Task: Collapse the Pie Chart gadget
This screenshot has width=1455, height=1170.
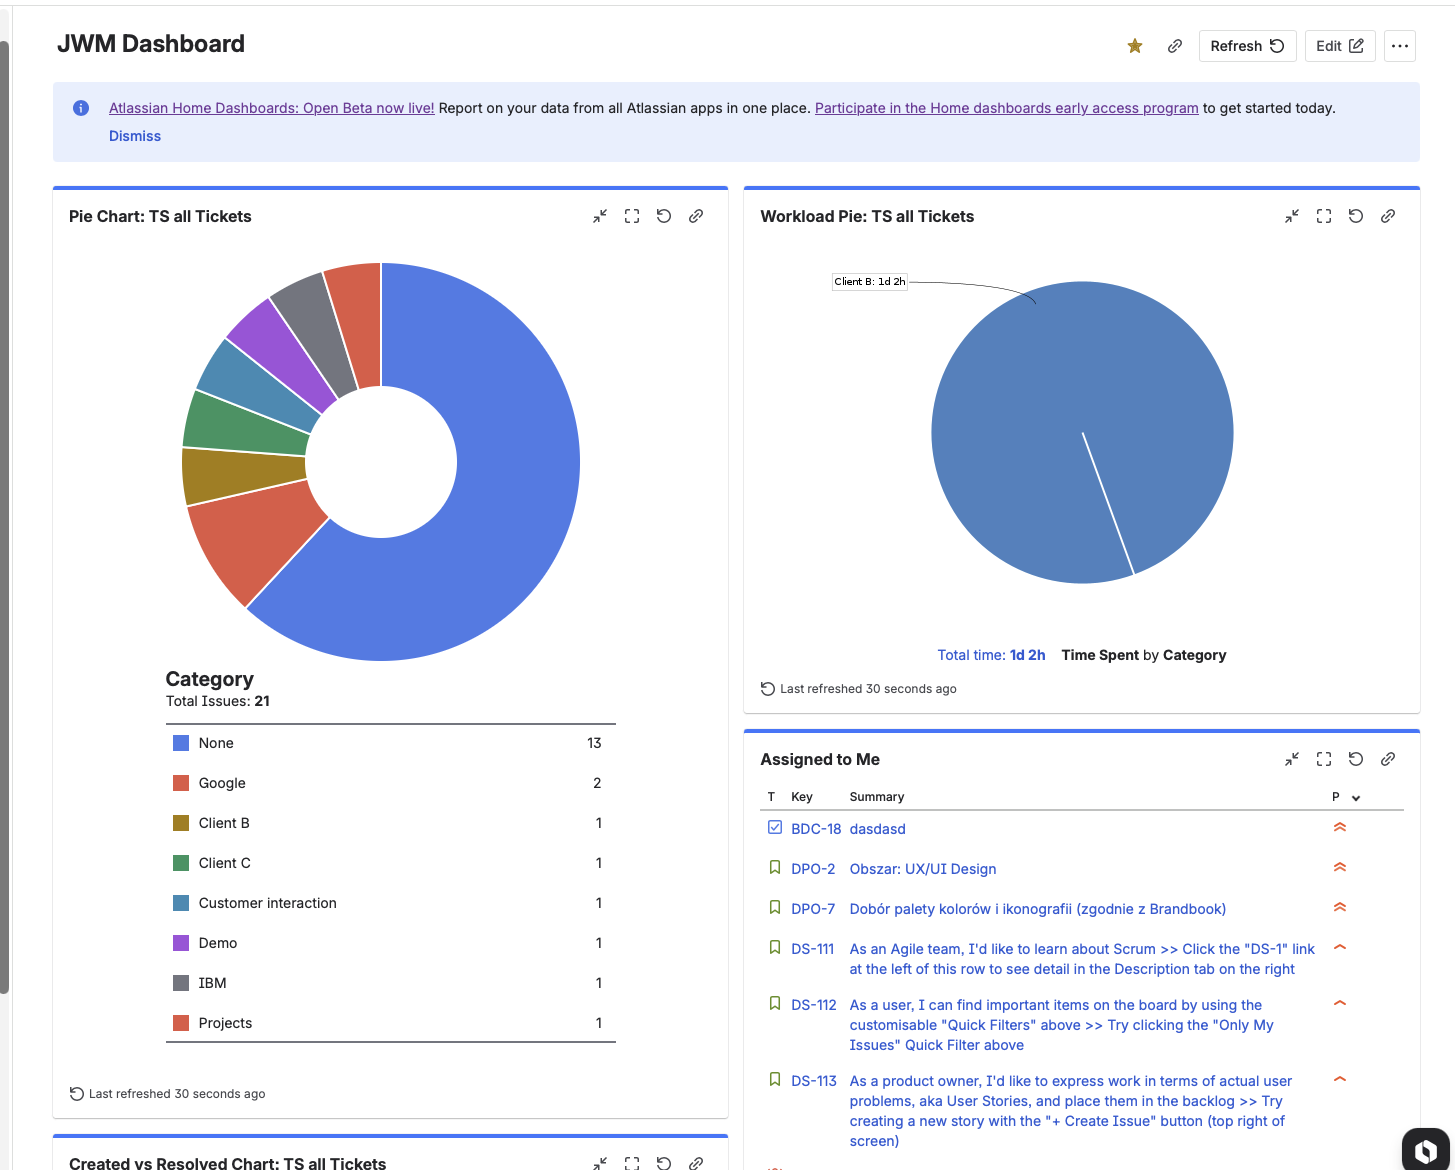Action: tap(600, 216)
